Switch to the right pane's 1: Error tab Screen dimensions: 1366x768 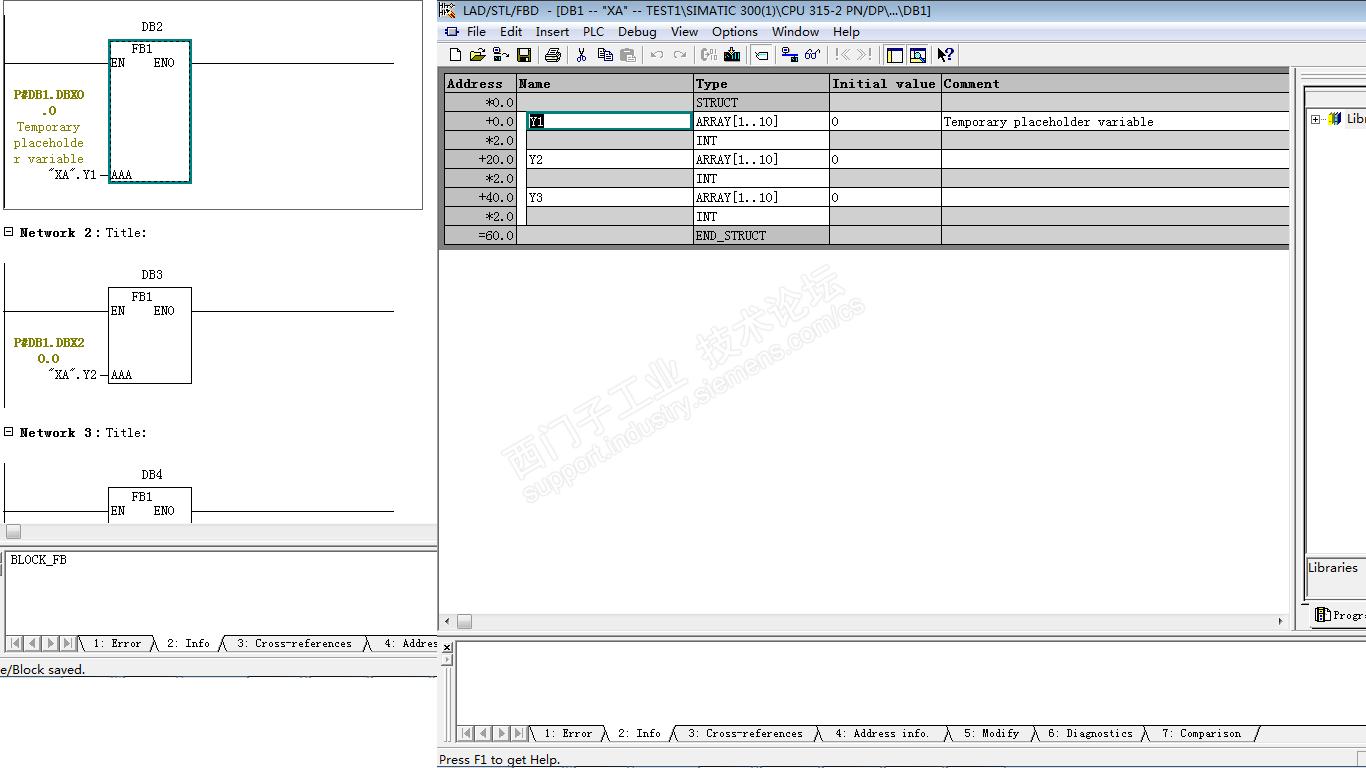coord(568,733)
